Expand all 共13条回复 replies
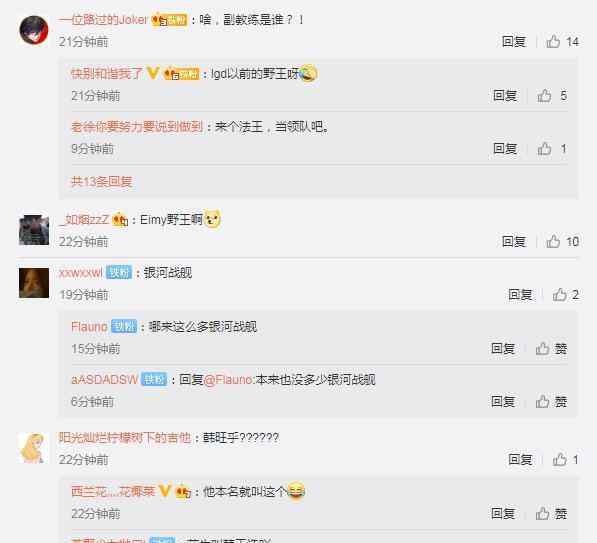Screen dimensions: 597x543 tap(101, 182)
